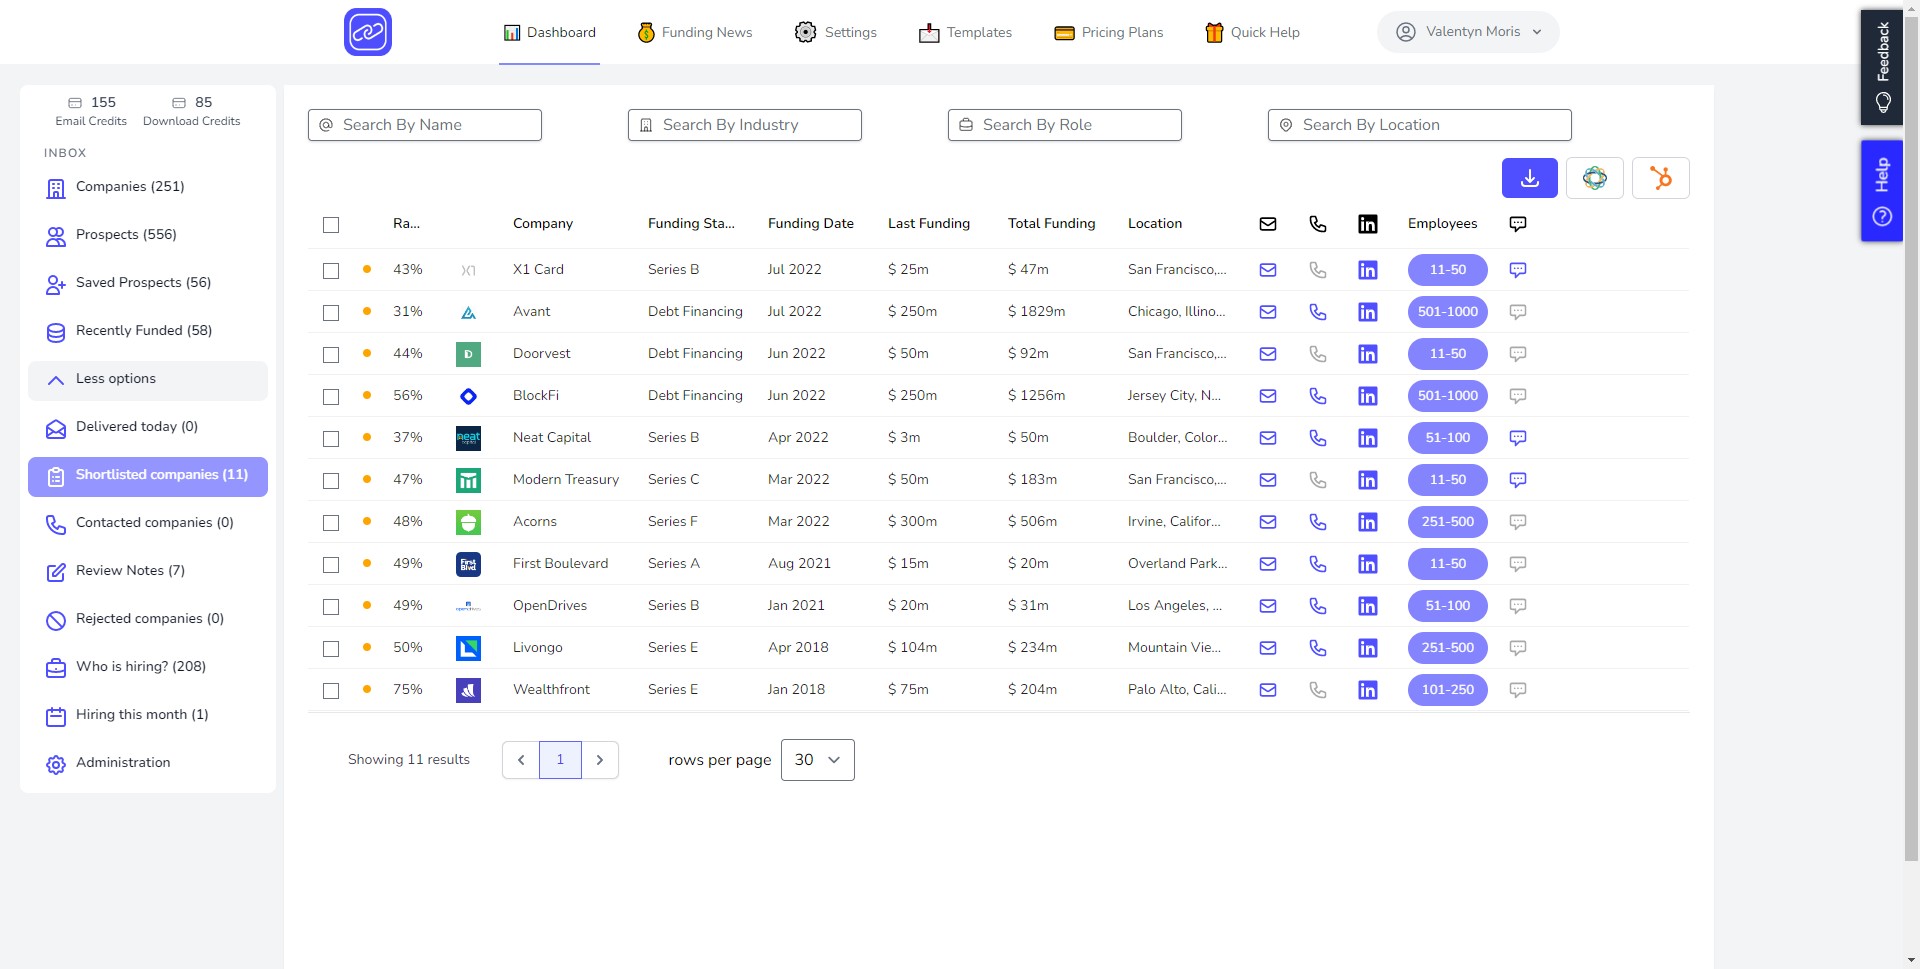The image size is (1920, 969).
Task: Click the comments column header icon
Action: coord(1517,224)
